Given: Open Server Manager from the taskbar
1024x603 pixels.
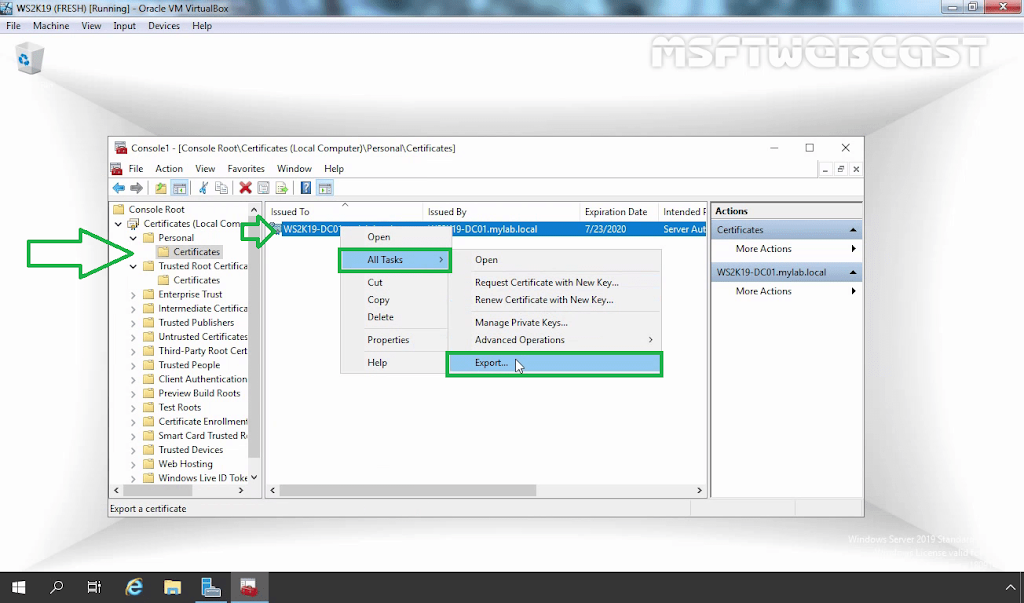Looking at the screenshot, I should [211, 587].
